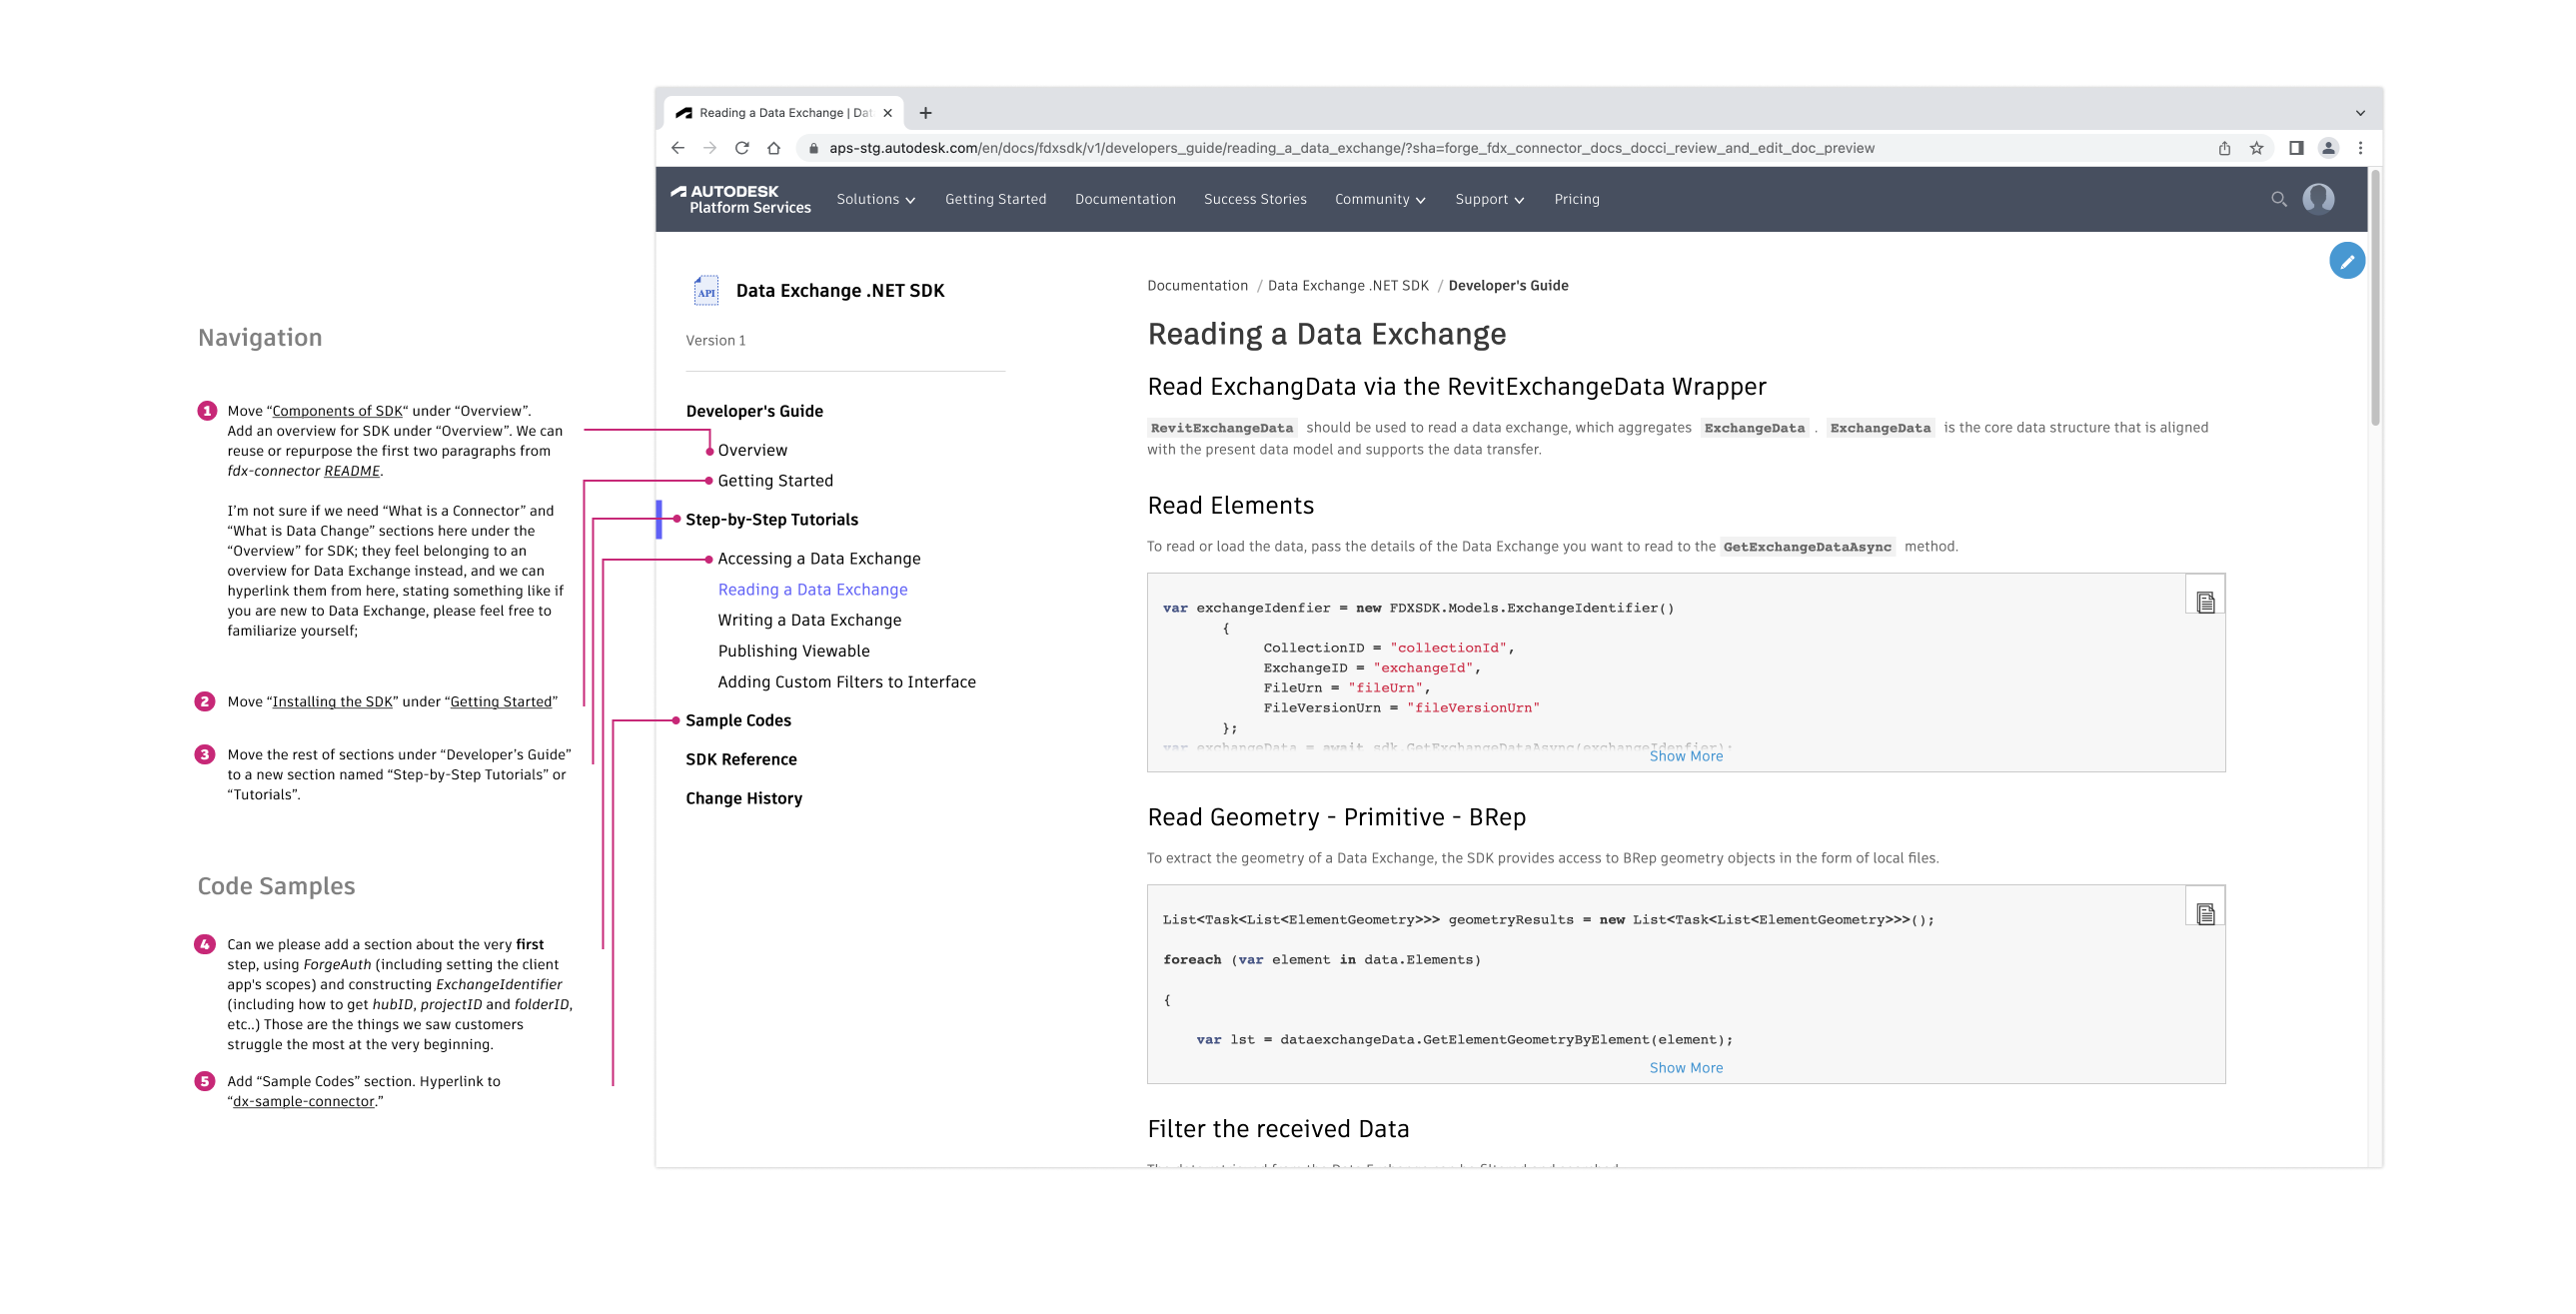Open tab search chevron in tab strip

point(2360,113)
